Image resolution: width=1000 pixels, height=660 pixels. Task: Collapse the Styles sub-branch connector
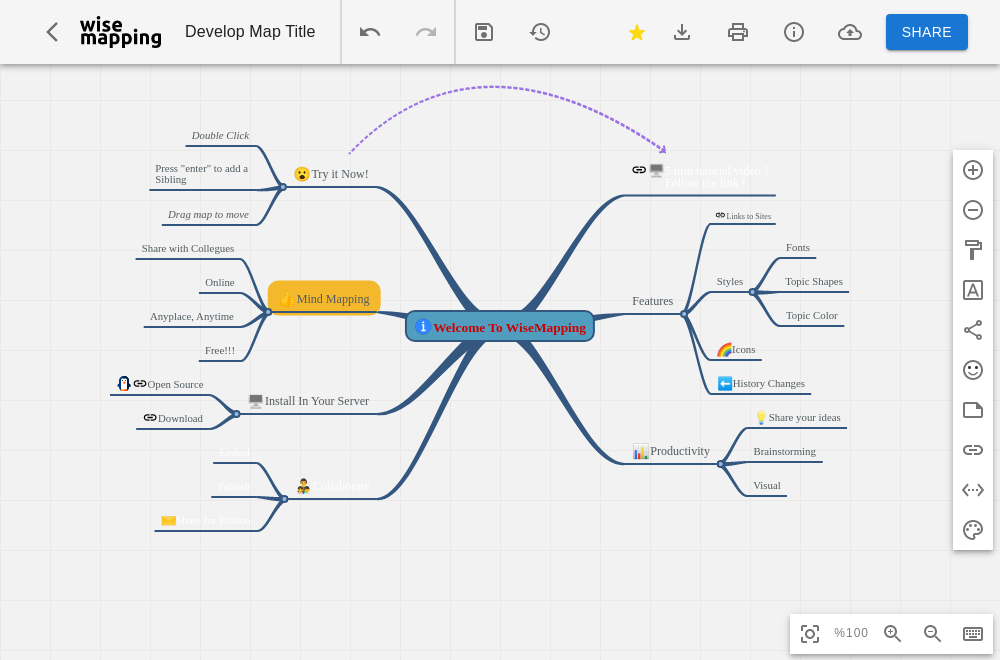(753, 292)
